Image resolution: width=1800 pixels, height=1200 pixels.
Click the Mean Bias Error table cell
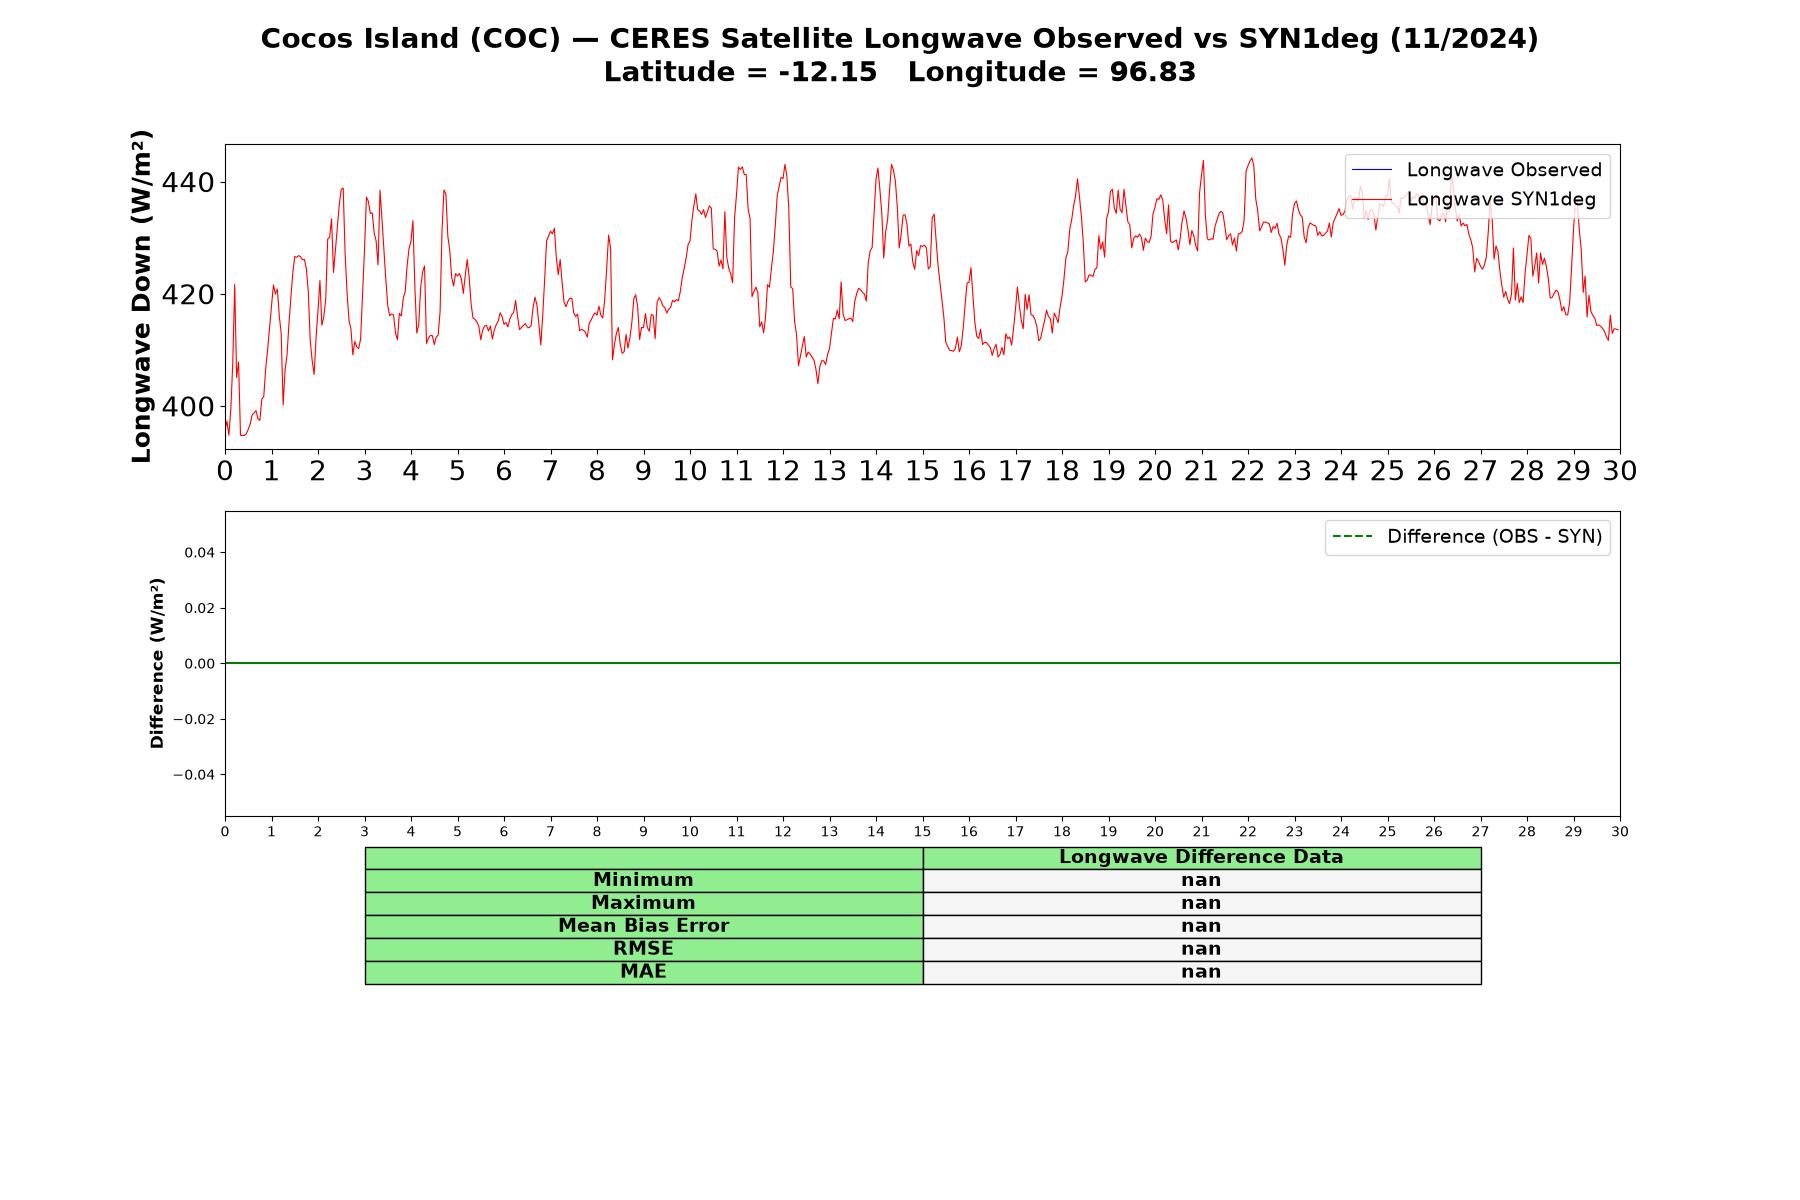click(643, 926)
